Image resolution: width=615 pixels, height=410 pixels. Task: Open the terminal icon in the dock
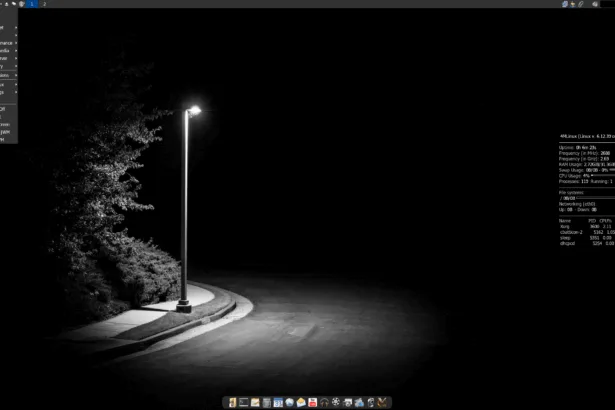[244, 403]
